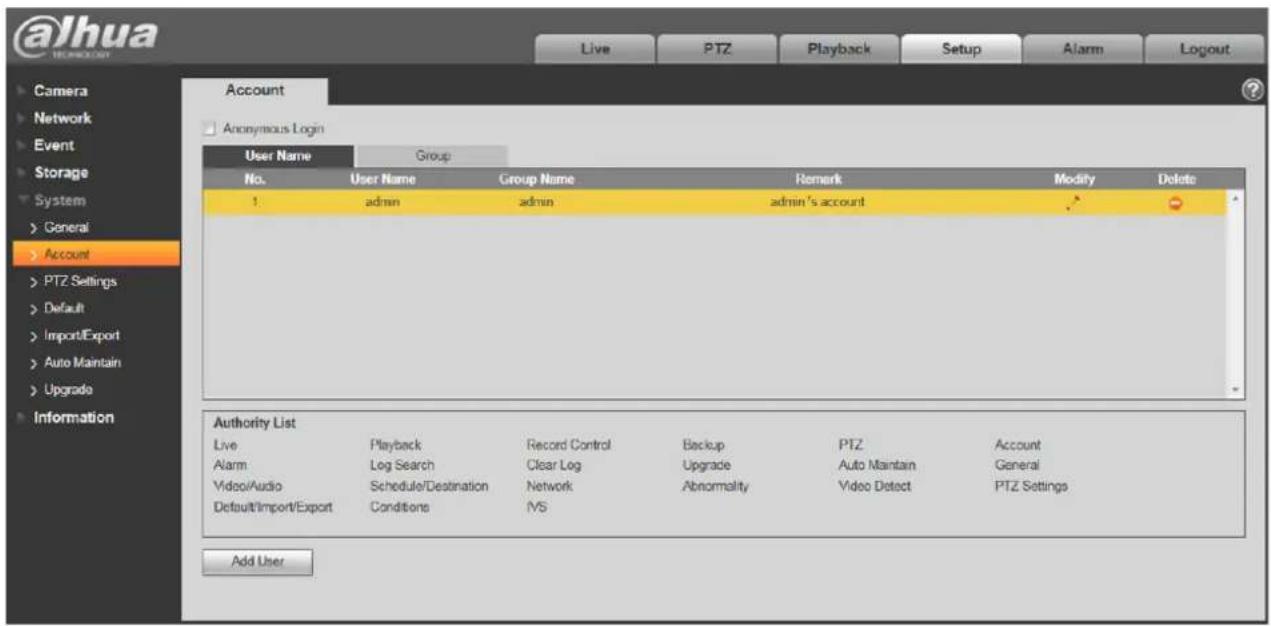Expand the Event menu section
The image size is (1271, 626).
54,145
